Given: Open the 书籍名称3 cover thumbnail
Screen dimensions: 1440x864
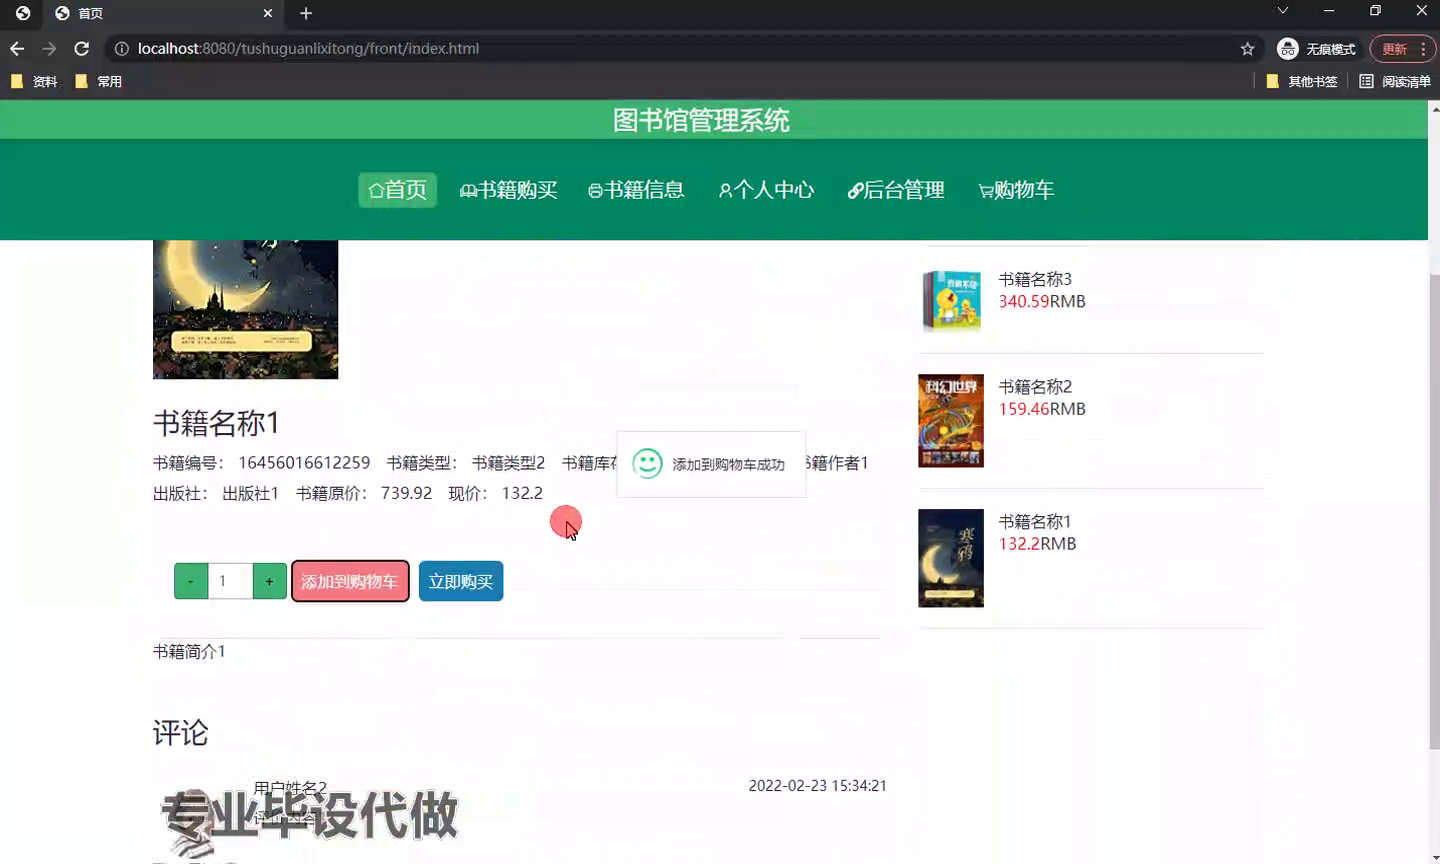Looking at the screenshot, I should coord(951,300).
